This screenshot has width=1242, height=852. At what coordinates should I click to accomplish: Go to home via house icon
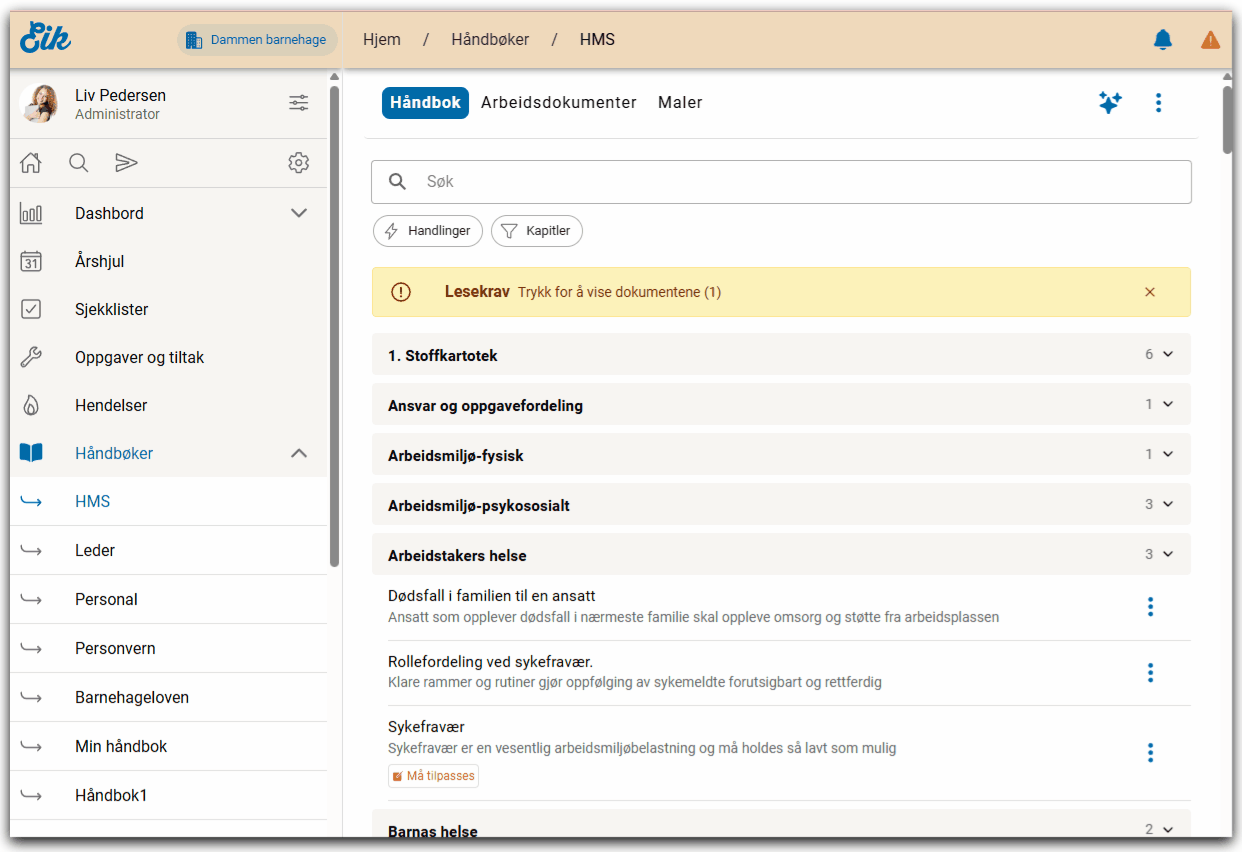pos(31,163)
